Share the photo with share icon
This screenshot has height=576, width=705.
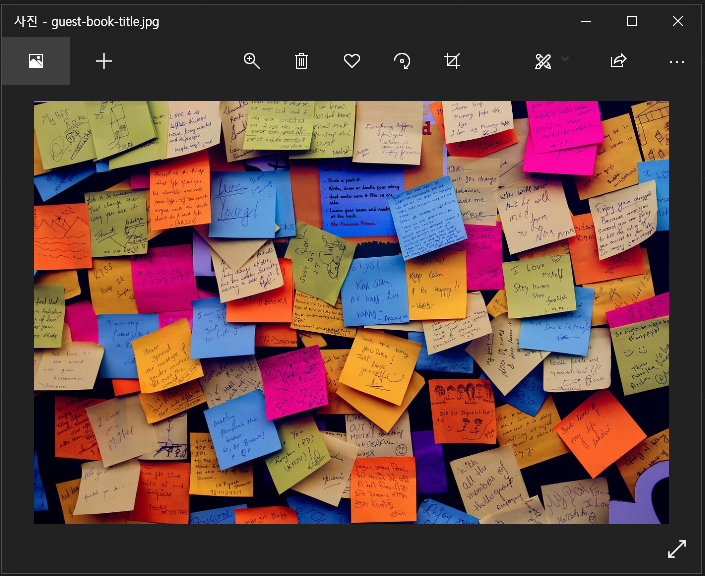[x=618, y=60]
